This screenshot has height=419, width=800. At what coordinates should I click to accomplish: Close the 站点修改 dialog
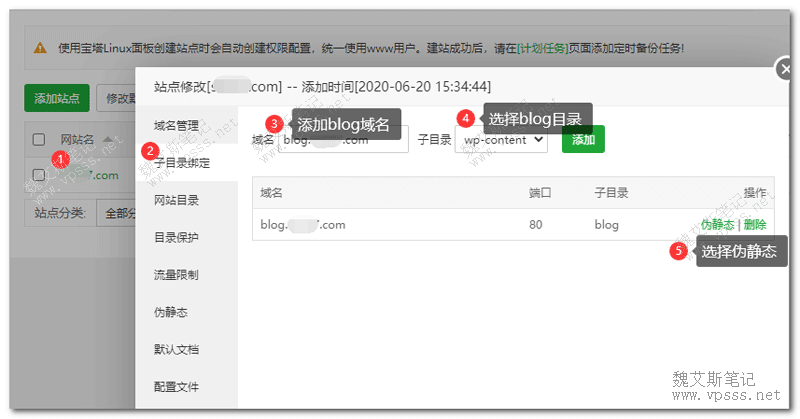click(785, 69)
